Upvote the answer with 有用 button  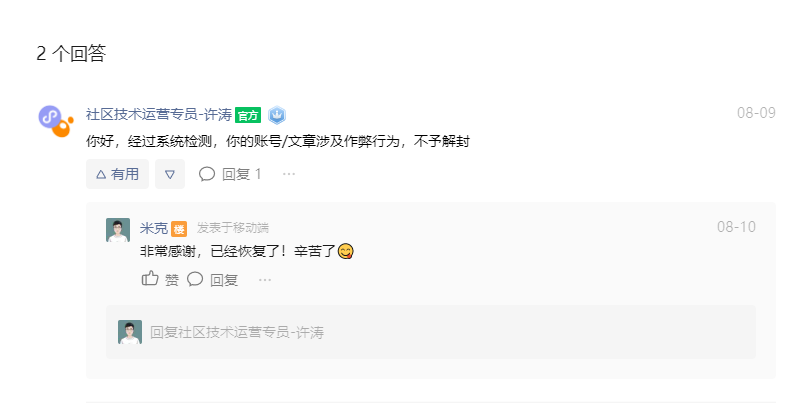tap(117, 174)
